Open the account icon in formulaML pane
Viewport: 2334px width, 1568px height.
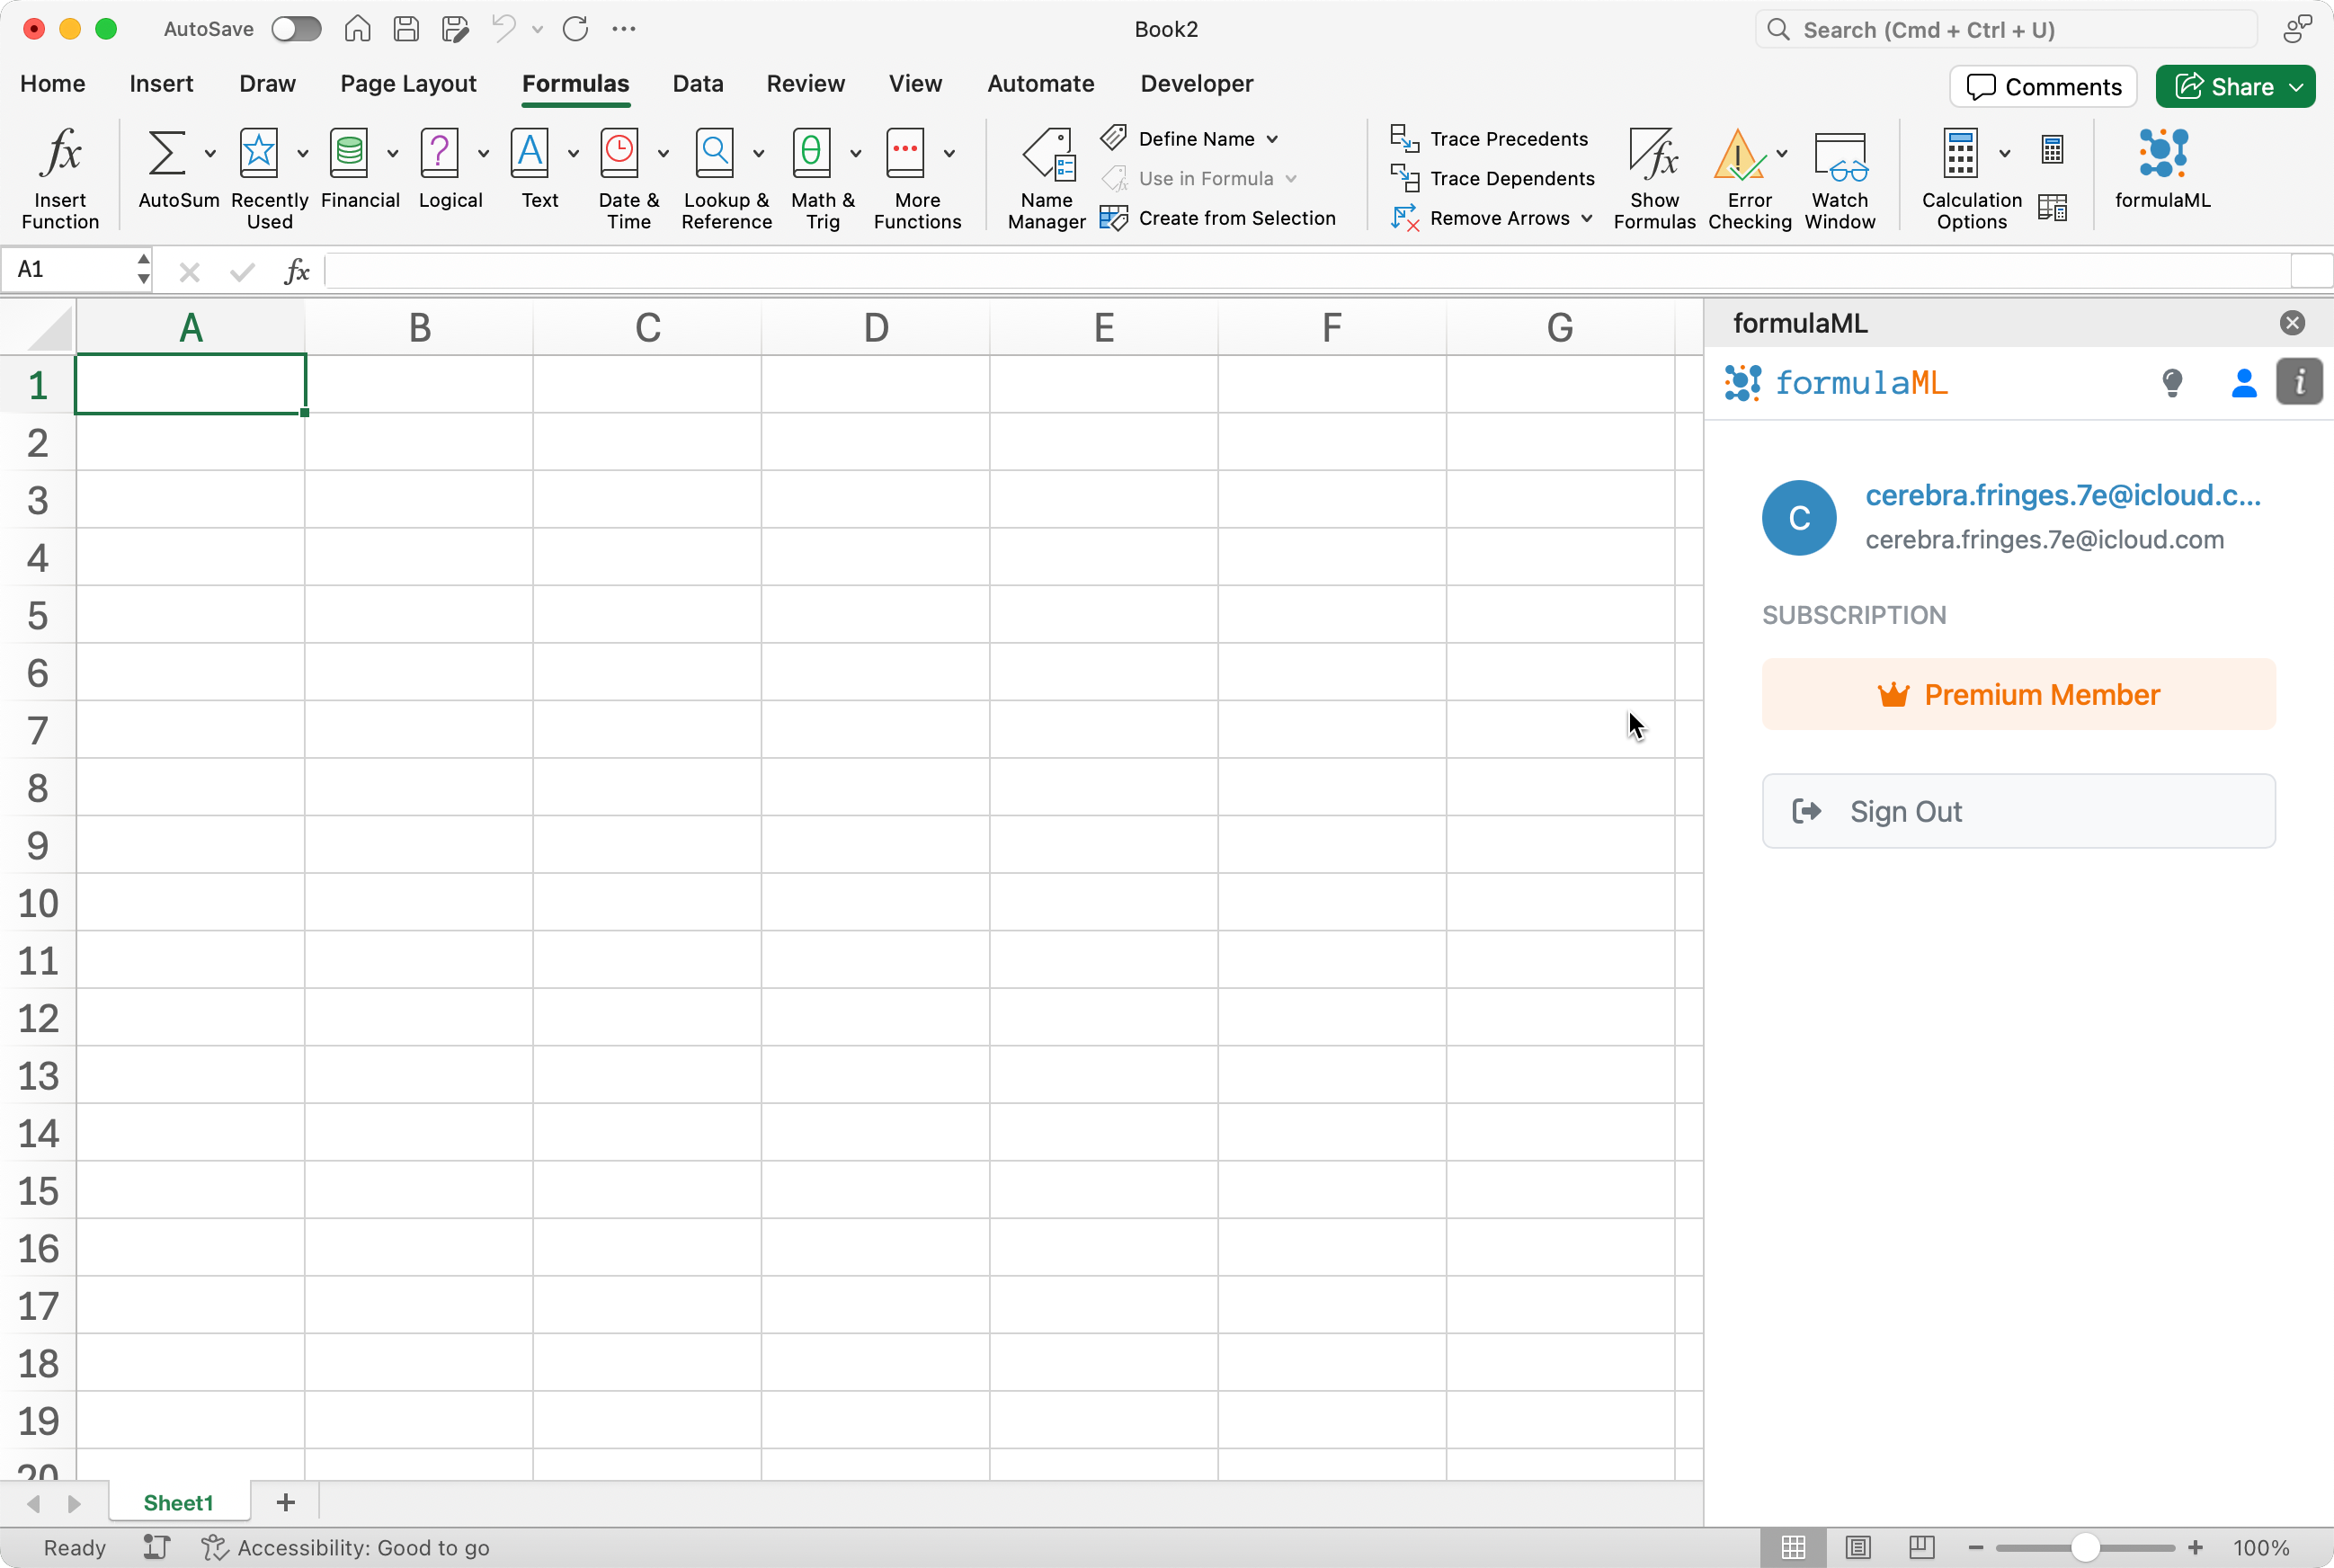pyautogui.click(x=2243, y=382)
